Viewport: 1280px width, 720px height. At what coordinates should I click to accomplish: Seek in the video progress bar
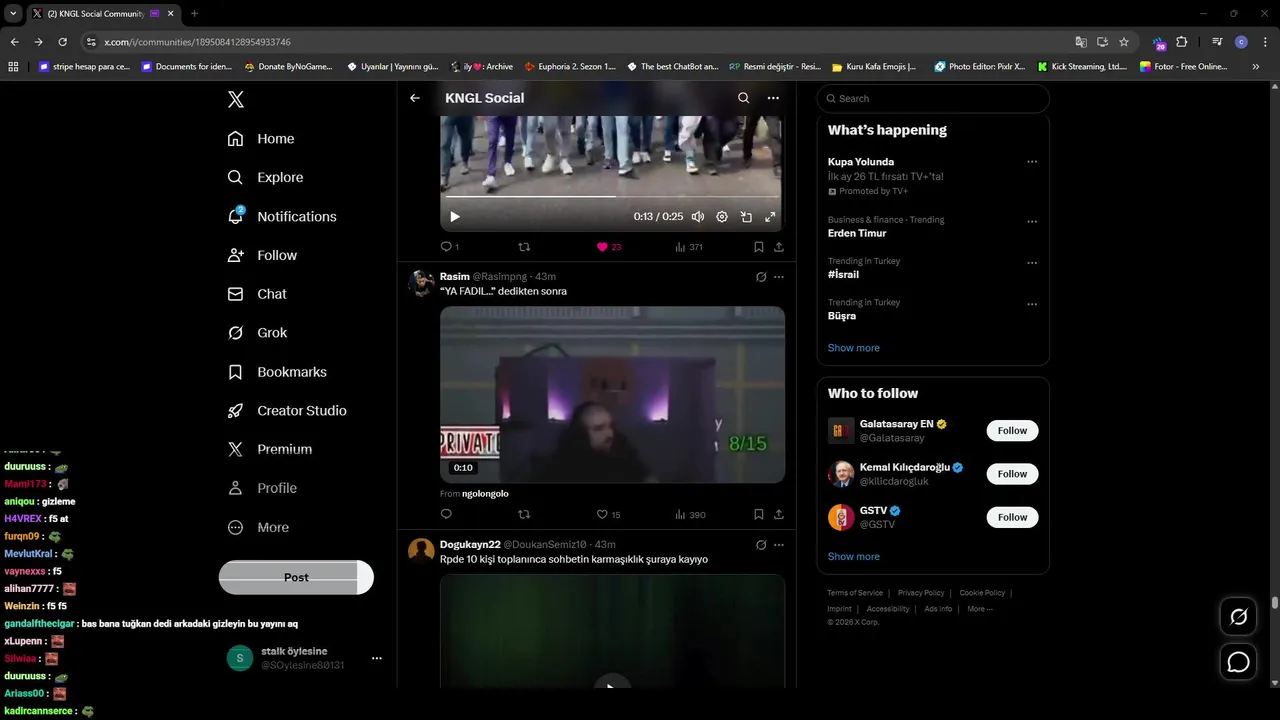pyautogui.click(x=611, y=197)
